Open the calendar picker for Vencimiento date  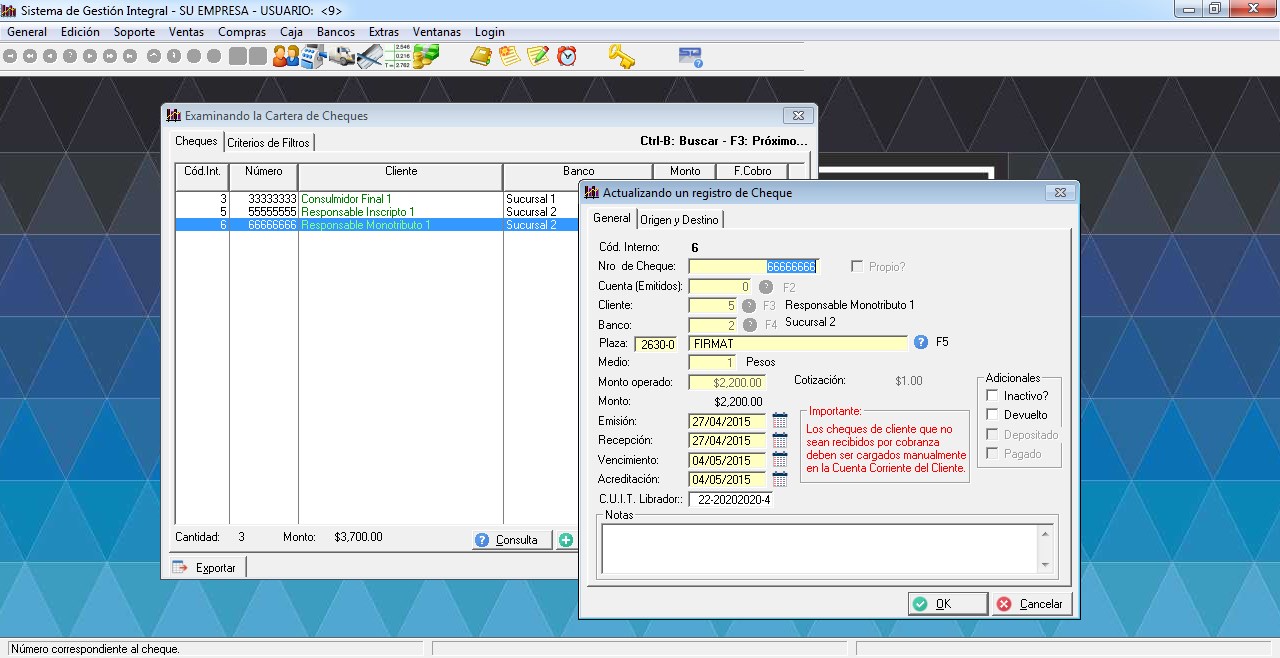pyautogui.click(x=780, y=460)
